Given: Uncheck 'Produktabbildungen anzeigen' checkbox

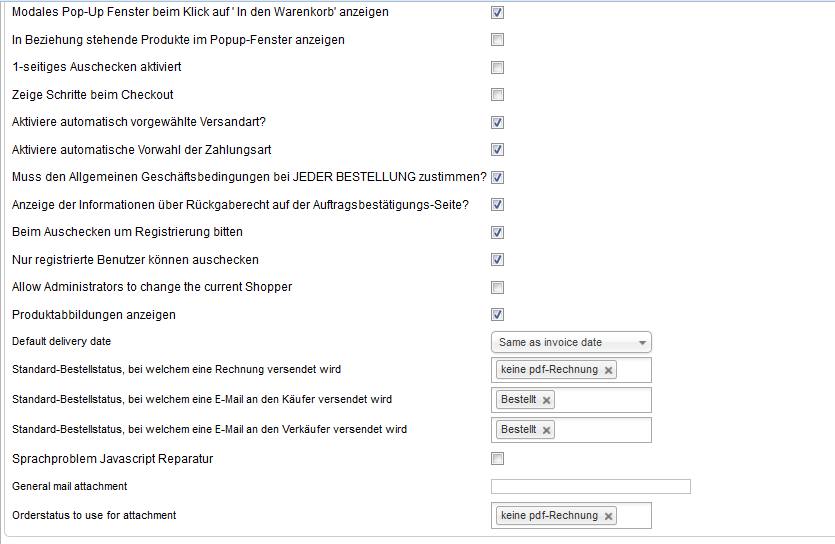Looking at the screenshot, I should click(x=497, y=315).
